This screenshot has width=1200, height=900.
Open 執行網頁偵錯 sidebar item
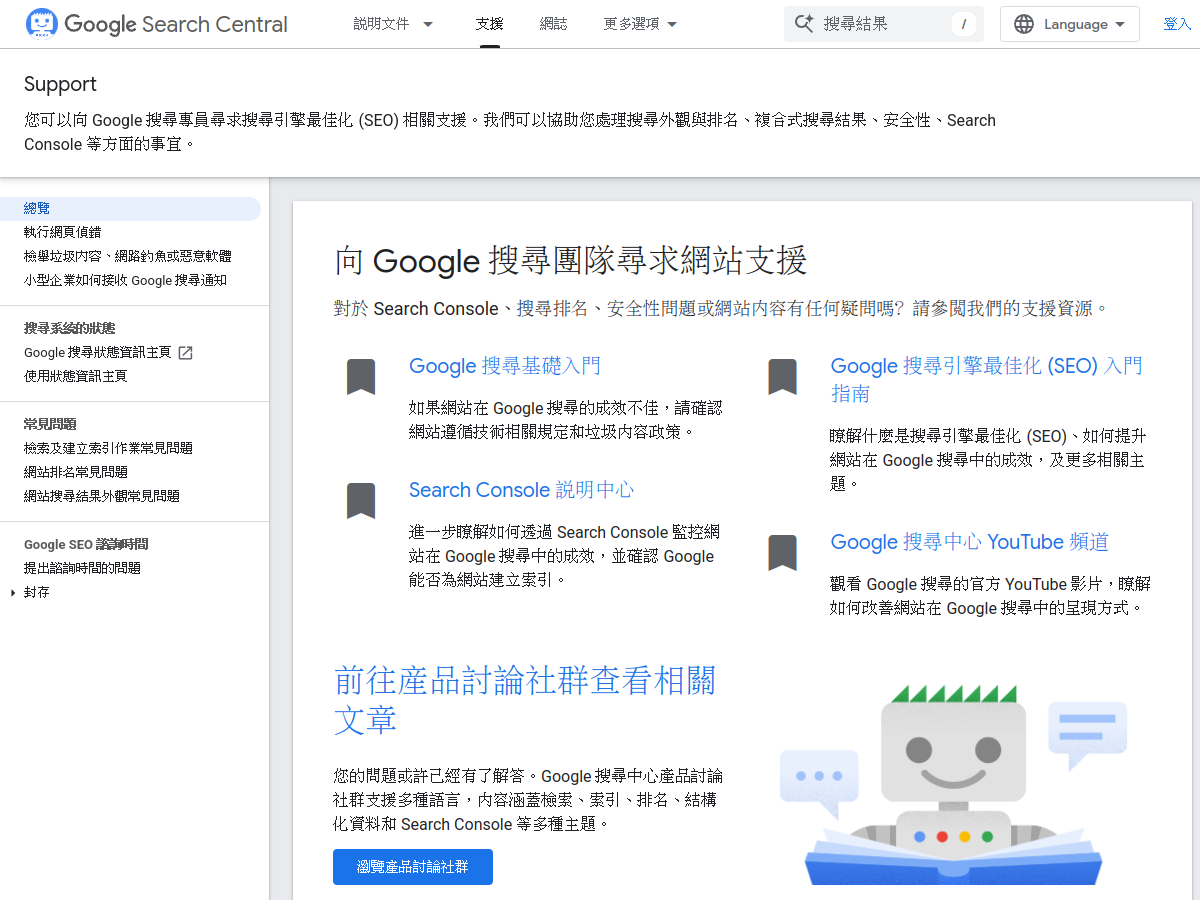coord(63,232)
